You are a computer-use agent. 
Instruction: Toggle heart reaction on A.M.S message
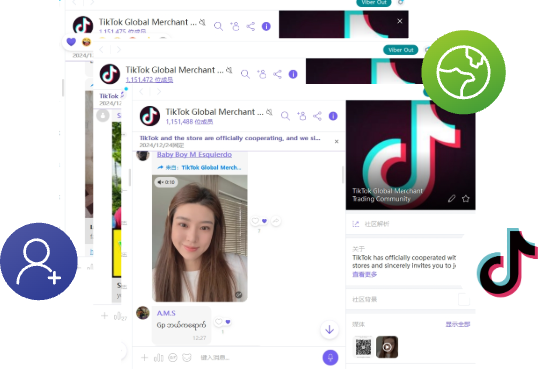point(219,322)
